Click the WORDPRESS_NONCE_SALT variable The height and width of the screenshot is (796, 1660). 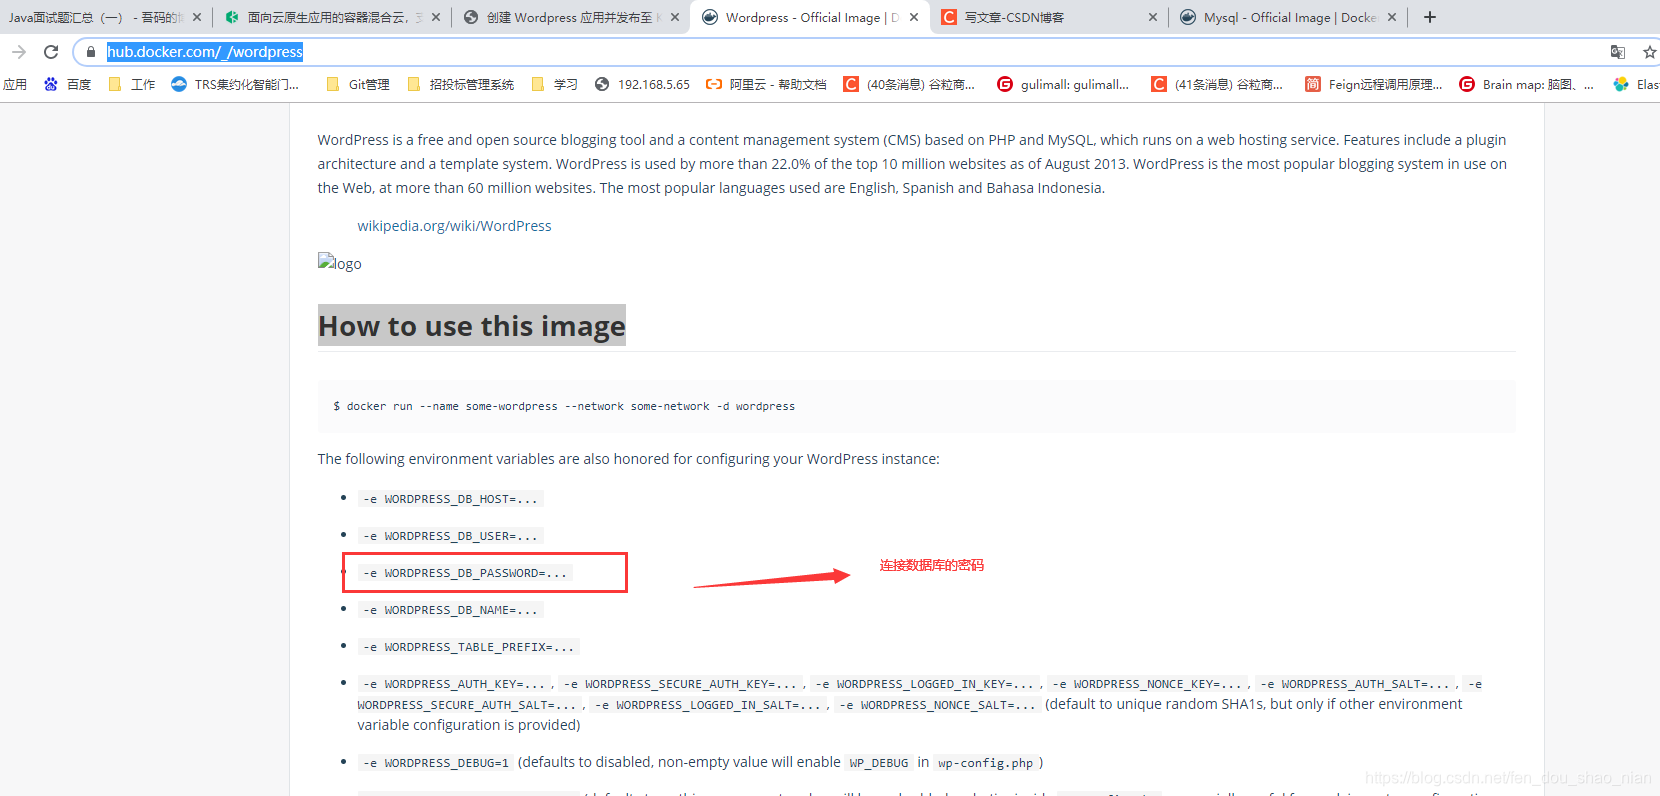pyautogui.click(x=938, y=705)
